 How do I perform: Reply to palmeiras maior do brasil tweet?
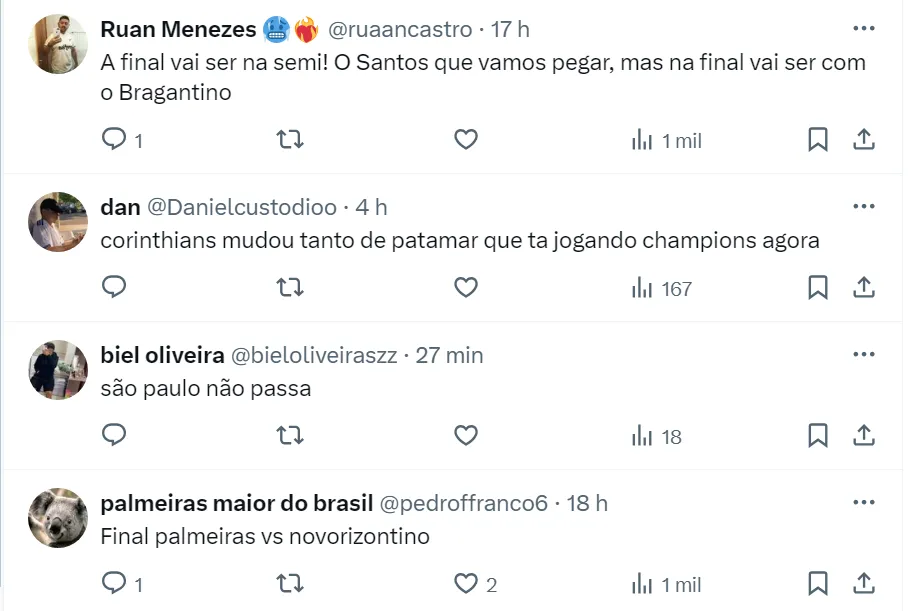point(115,583)
